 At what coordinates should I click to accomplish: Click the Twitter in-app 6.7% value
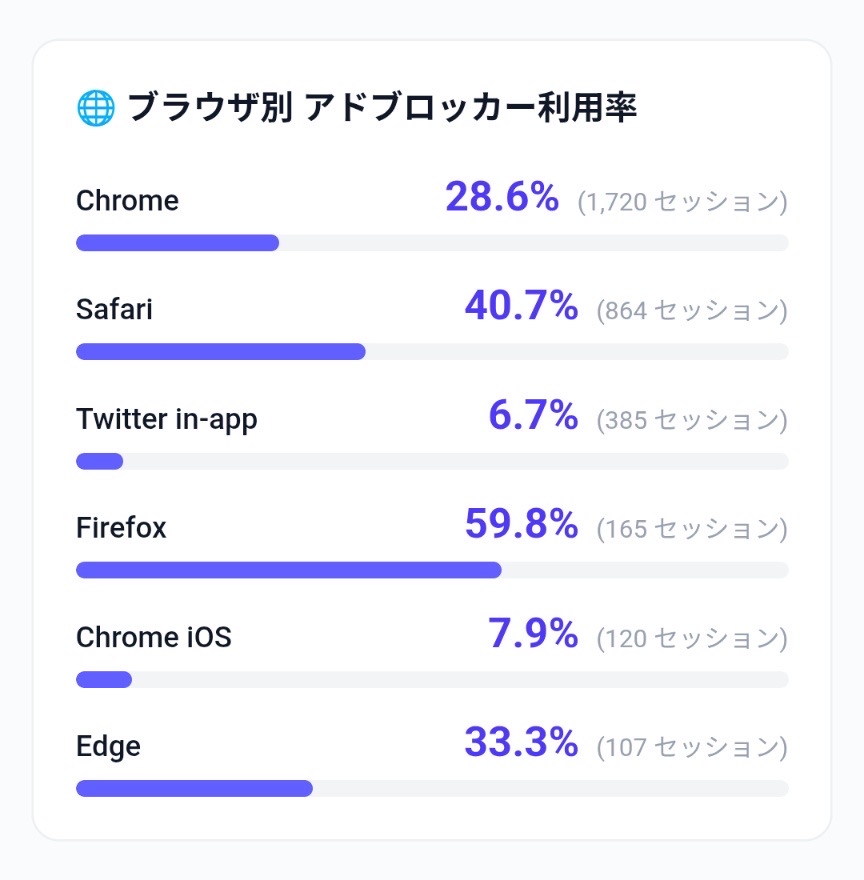point(532,415)
